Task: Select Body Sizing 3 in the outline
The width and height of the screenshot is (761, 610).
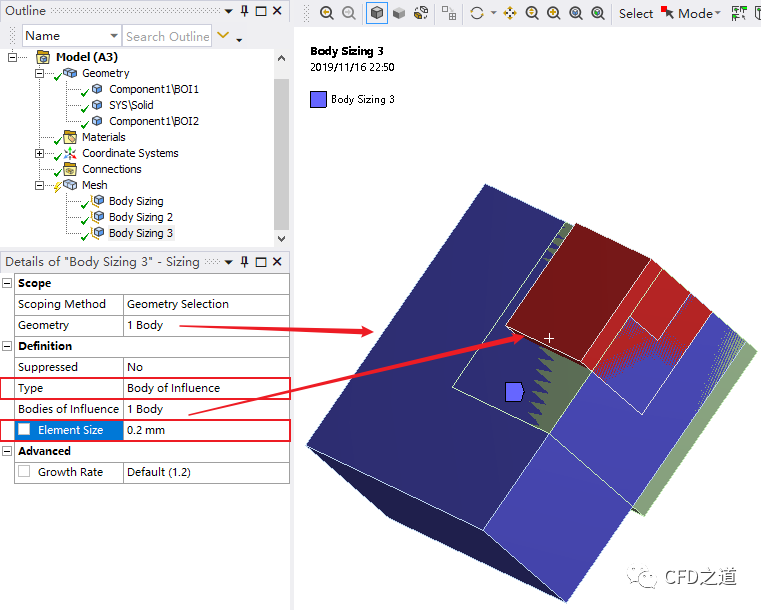Action: (x=141, y=233)
